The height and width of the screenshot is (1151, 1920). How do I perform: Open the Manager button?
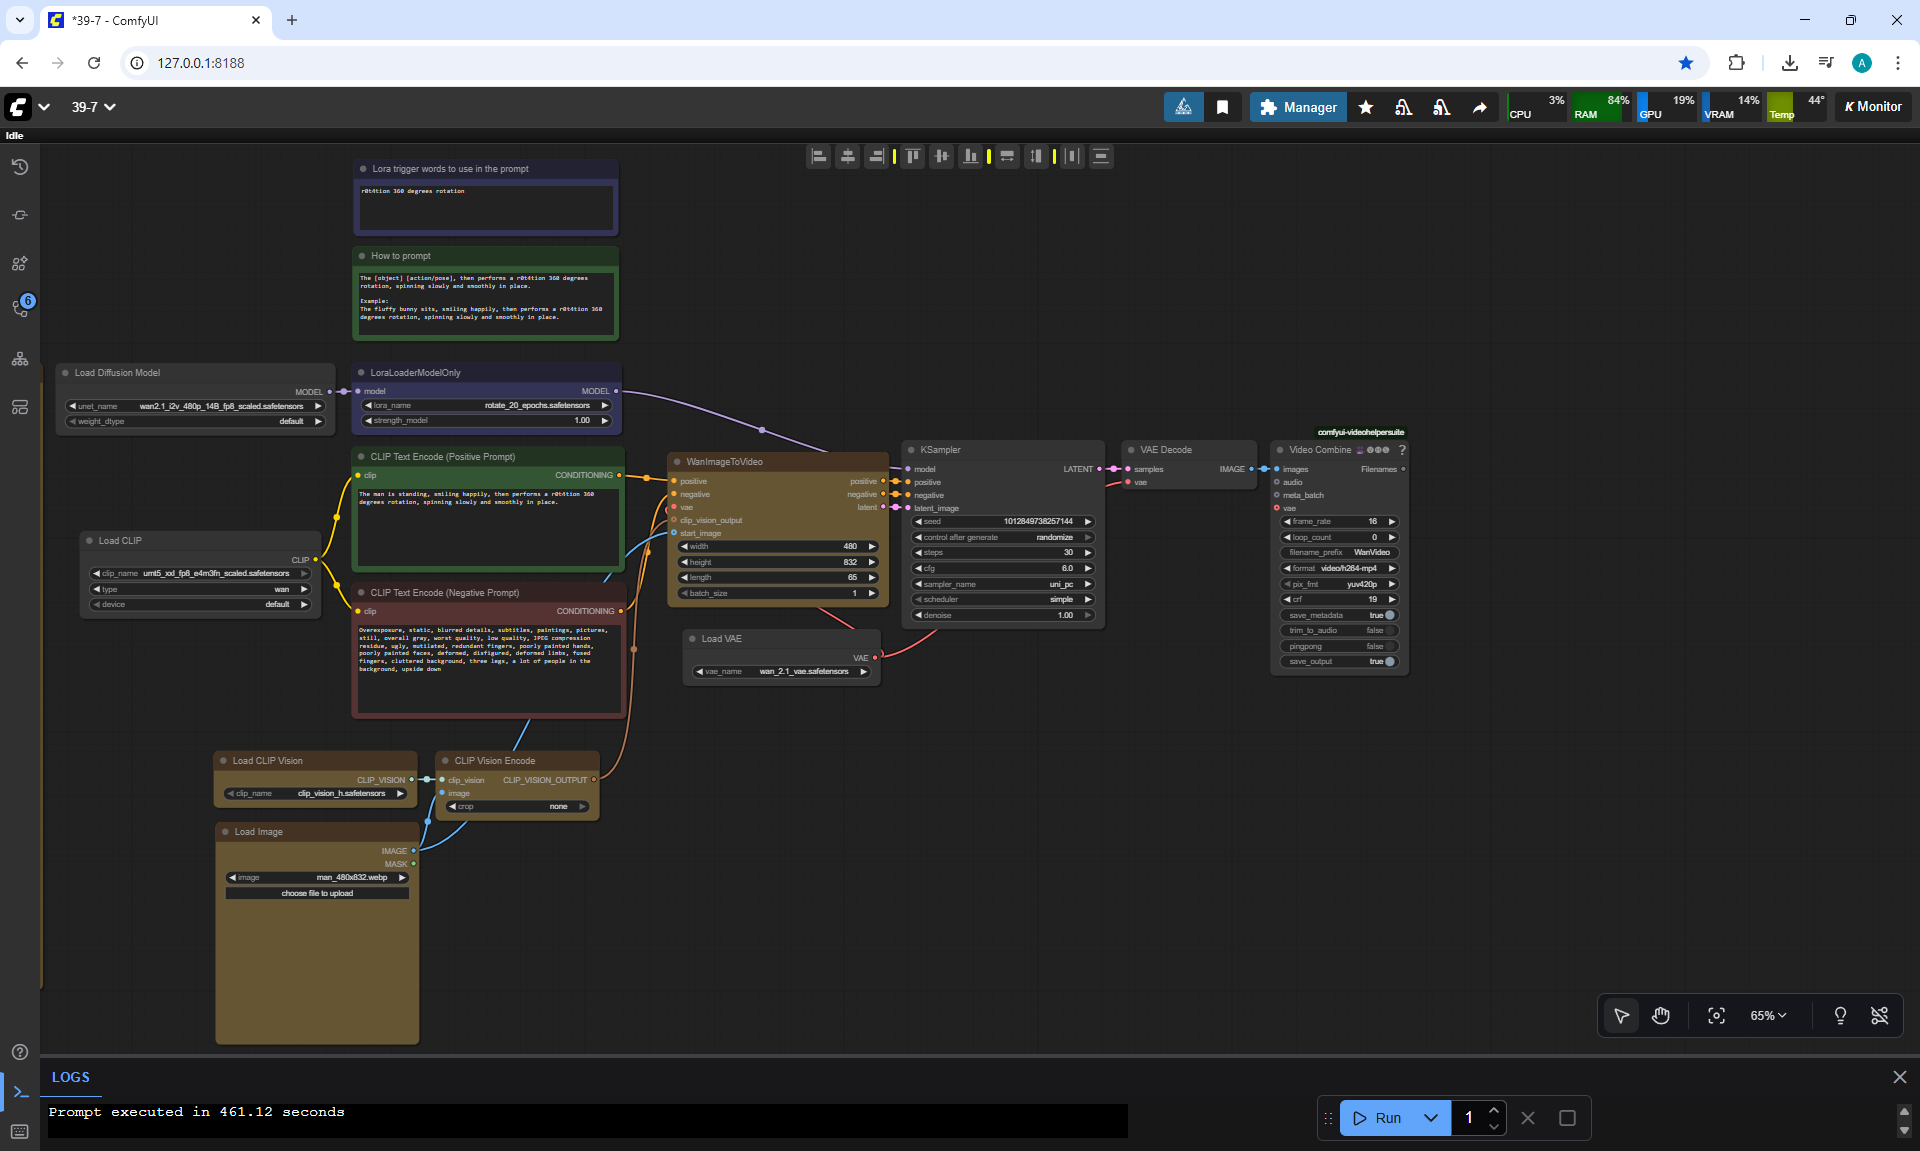pyautogui.click(x=1298, y=107)
